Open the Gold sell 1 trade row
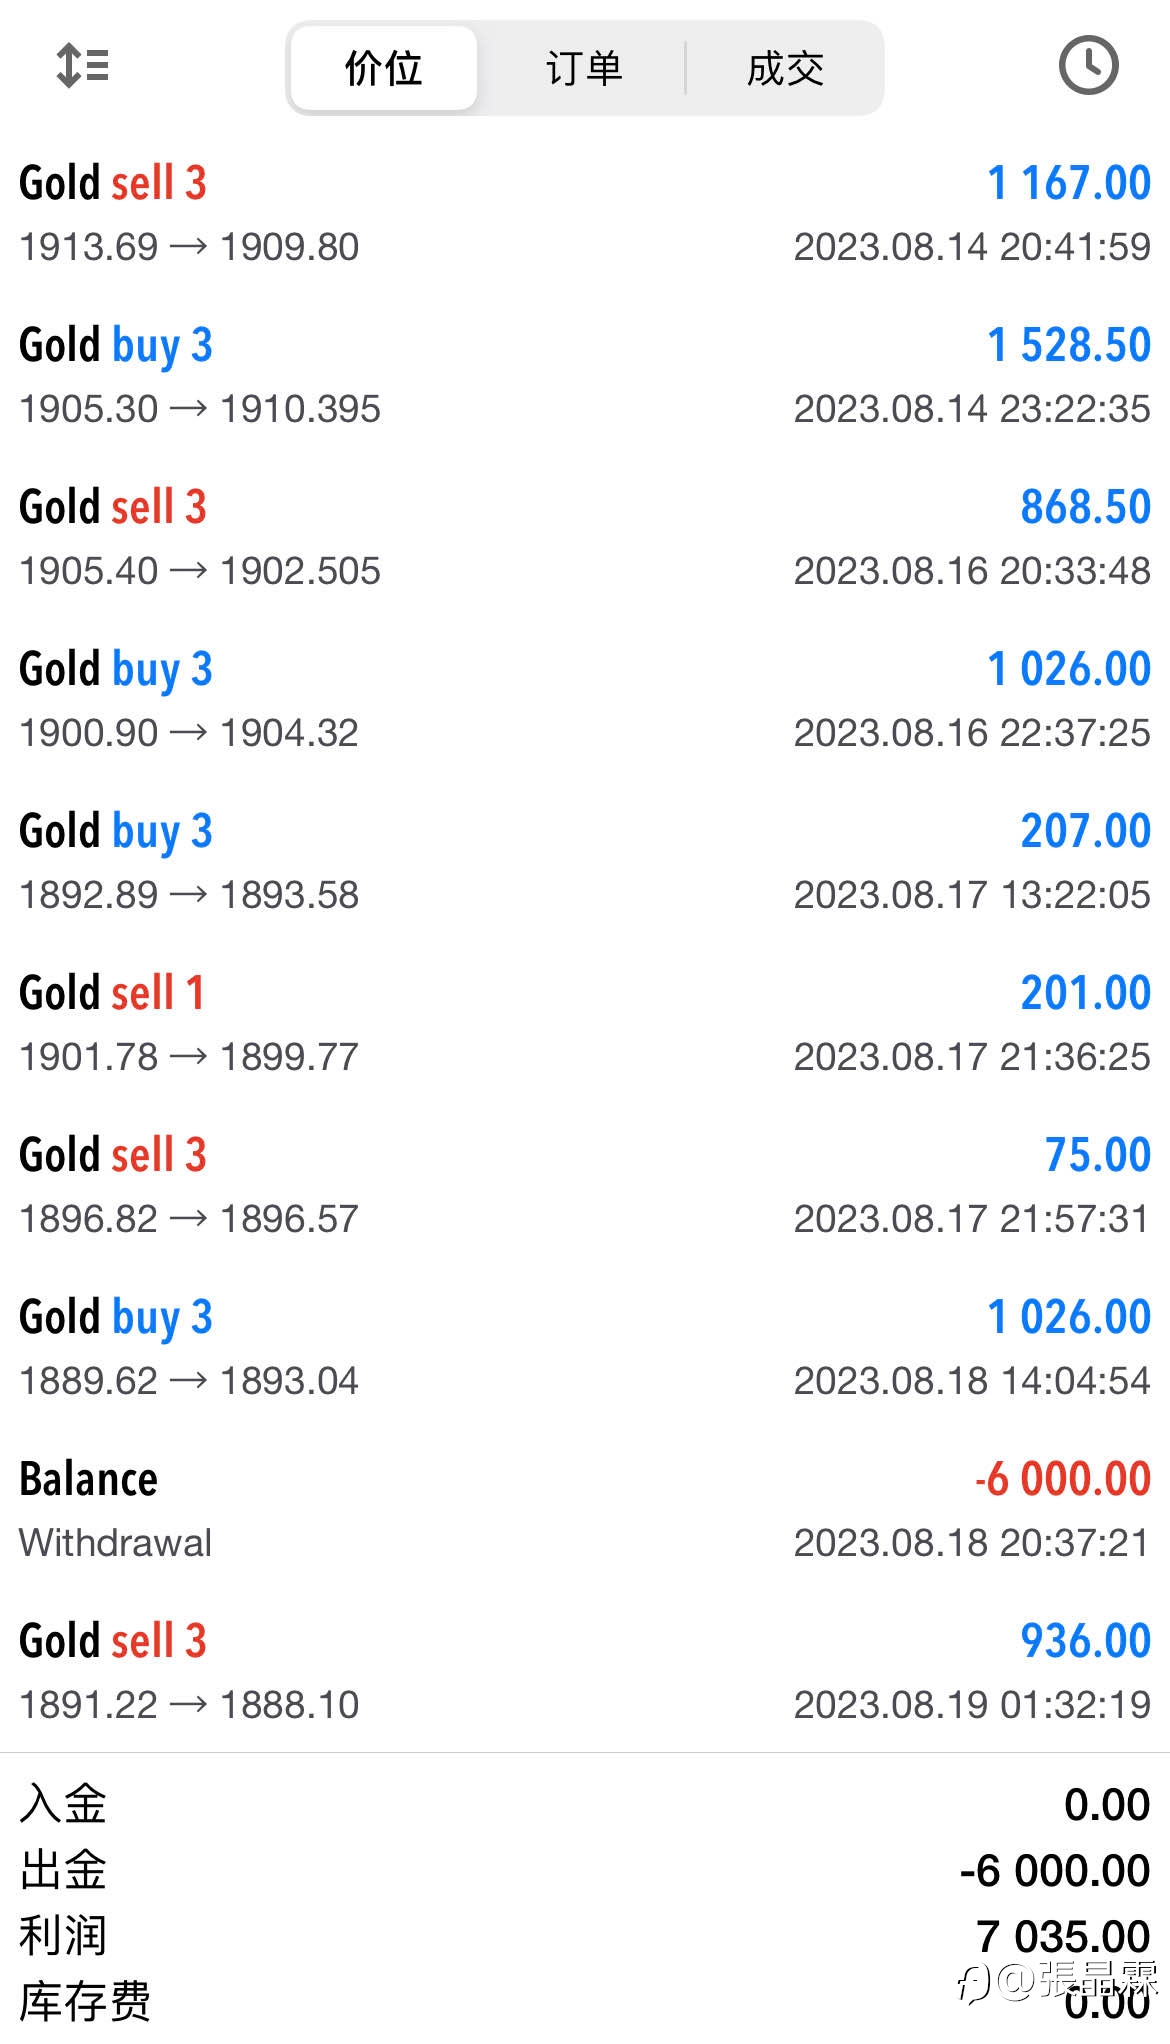The width and height of the screenshot is (1170, 2044). click(585, 1023)
